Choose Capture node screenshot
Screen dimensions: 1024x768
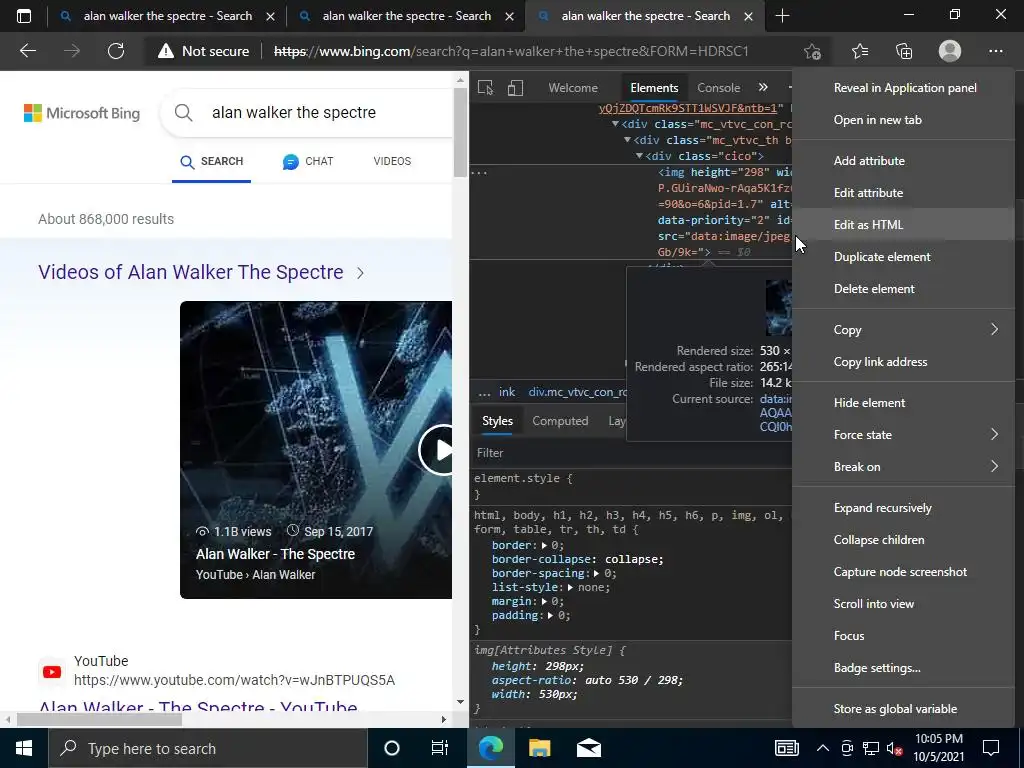point(903,572)
